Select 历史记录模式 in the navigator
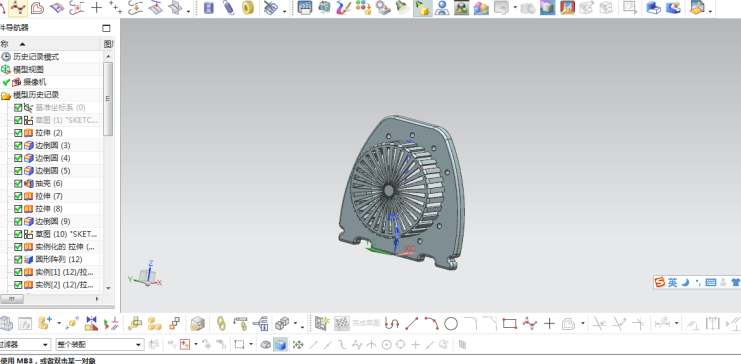Image resolution: width=741 pixels, height=364 pixels. (x=36, y=57)
